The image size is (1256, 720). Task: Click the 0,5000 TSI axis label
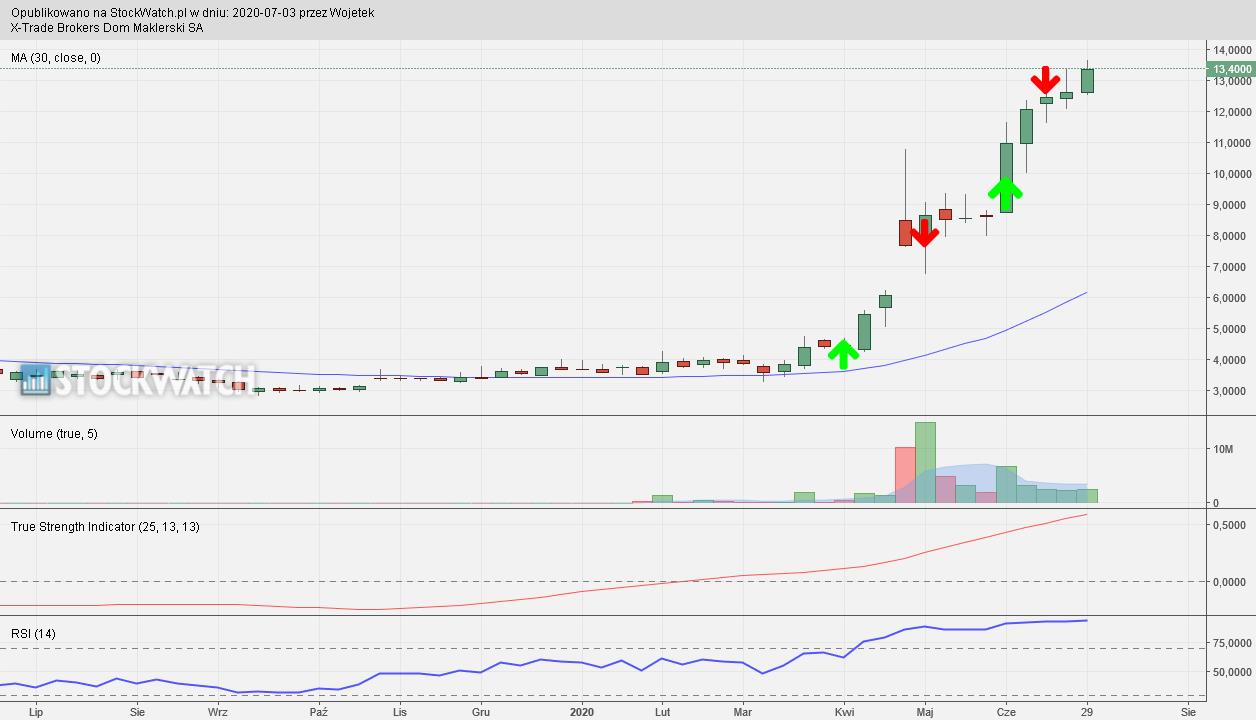pyautogui.click(x=1228, y=524)
